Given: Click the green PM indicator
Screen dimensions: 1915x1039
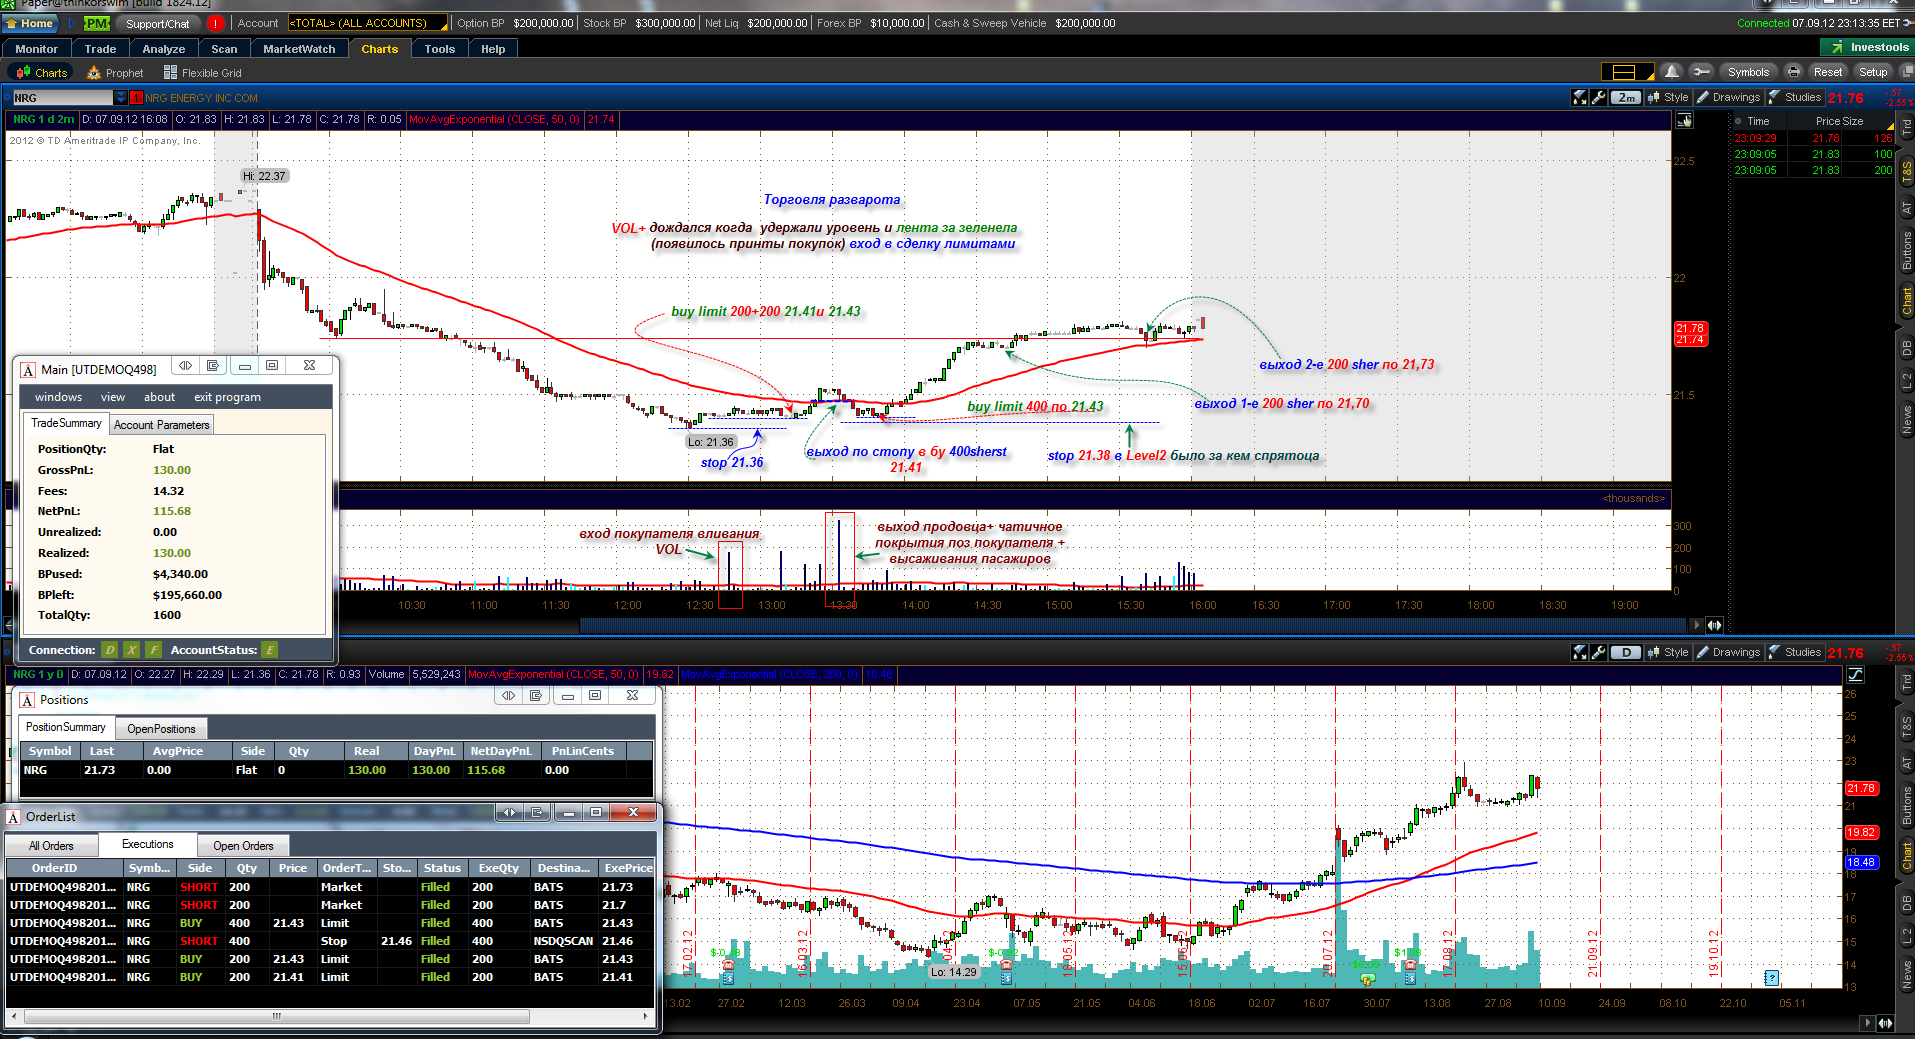Looking at the screenshot, I should [97, 23].
